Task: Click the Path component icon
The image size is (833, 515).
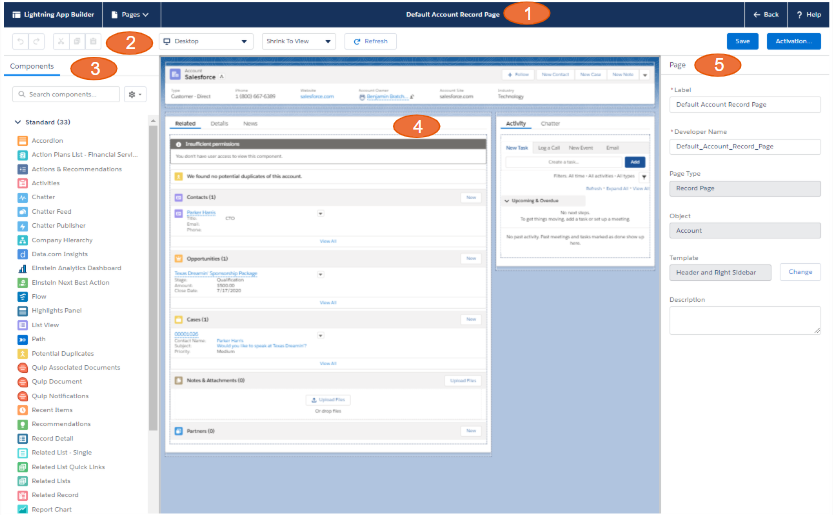Action: pos(22,339)
